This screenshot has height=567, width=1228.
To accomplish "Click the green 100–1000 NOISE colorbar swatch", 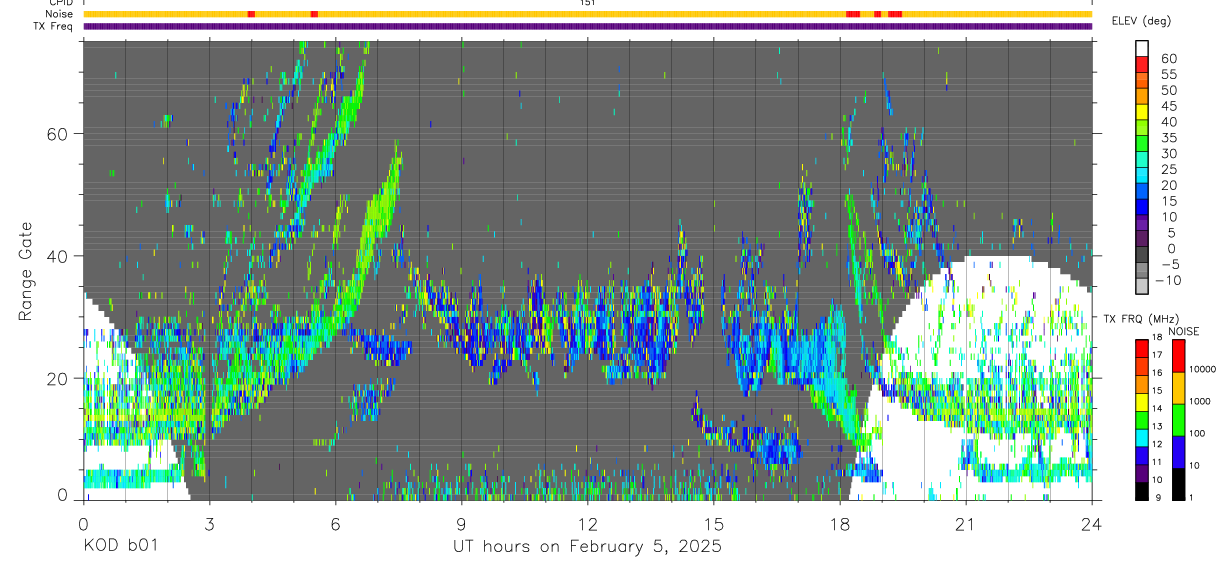I will tap(1179, 419).
